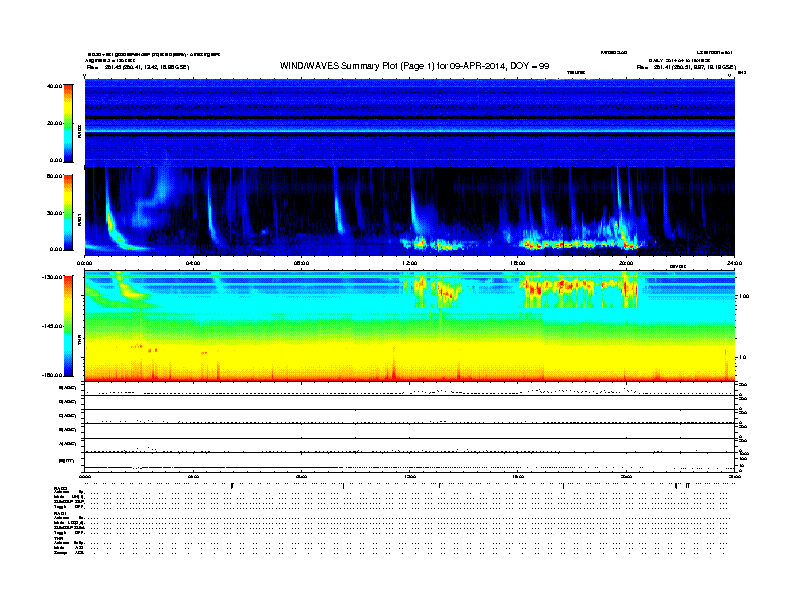Image resolution: width=792 pixels, height=612 pixels.
Task: Click the -160.00 label on TNR color bar
Action: (52, 375)
